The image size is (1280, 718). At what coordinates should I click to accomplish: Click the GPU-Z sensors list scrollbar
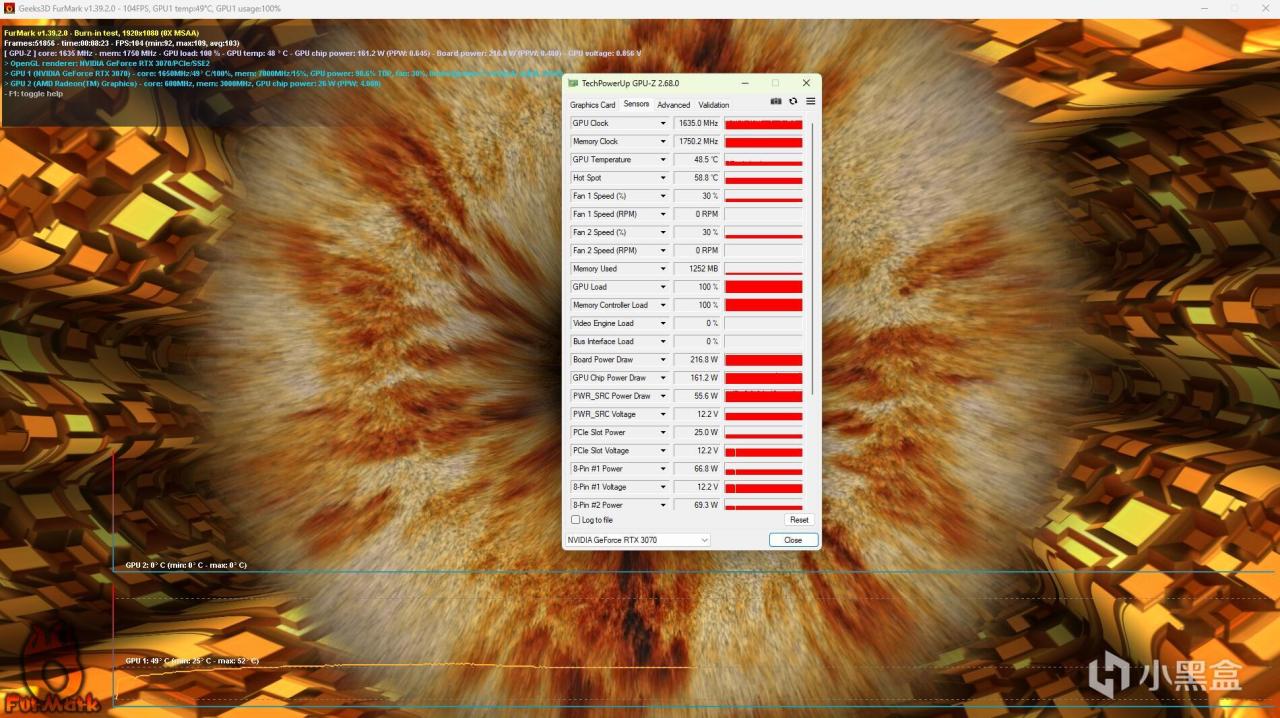[x=812, y=258]
